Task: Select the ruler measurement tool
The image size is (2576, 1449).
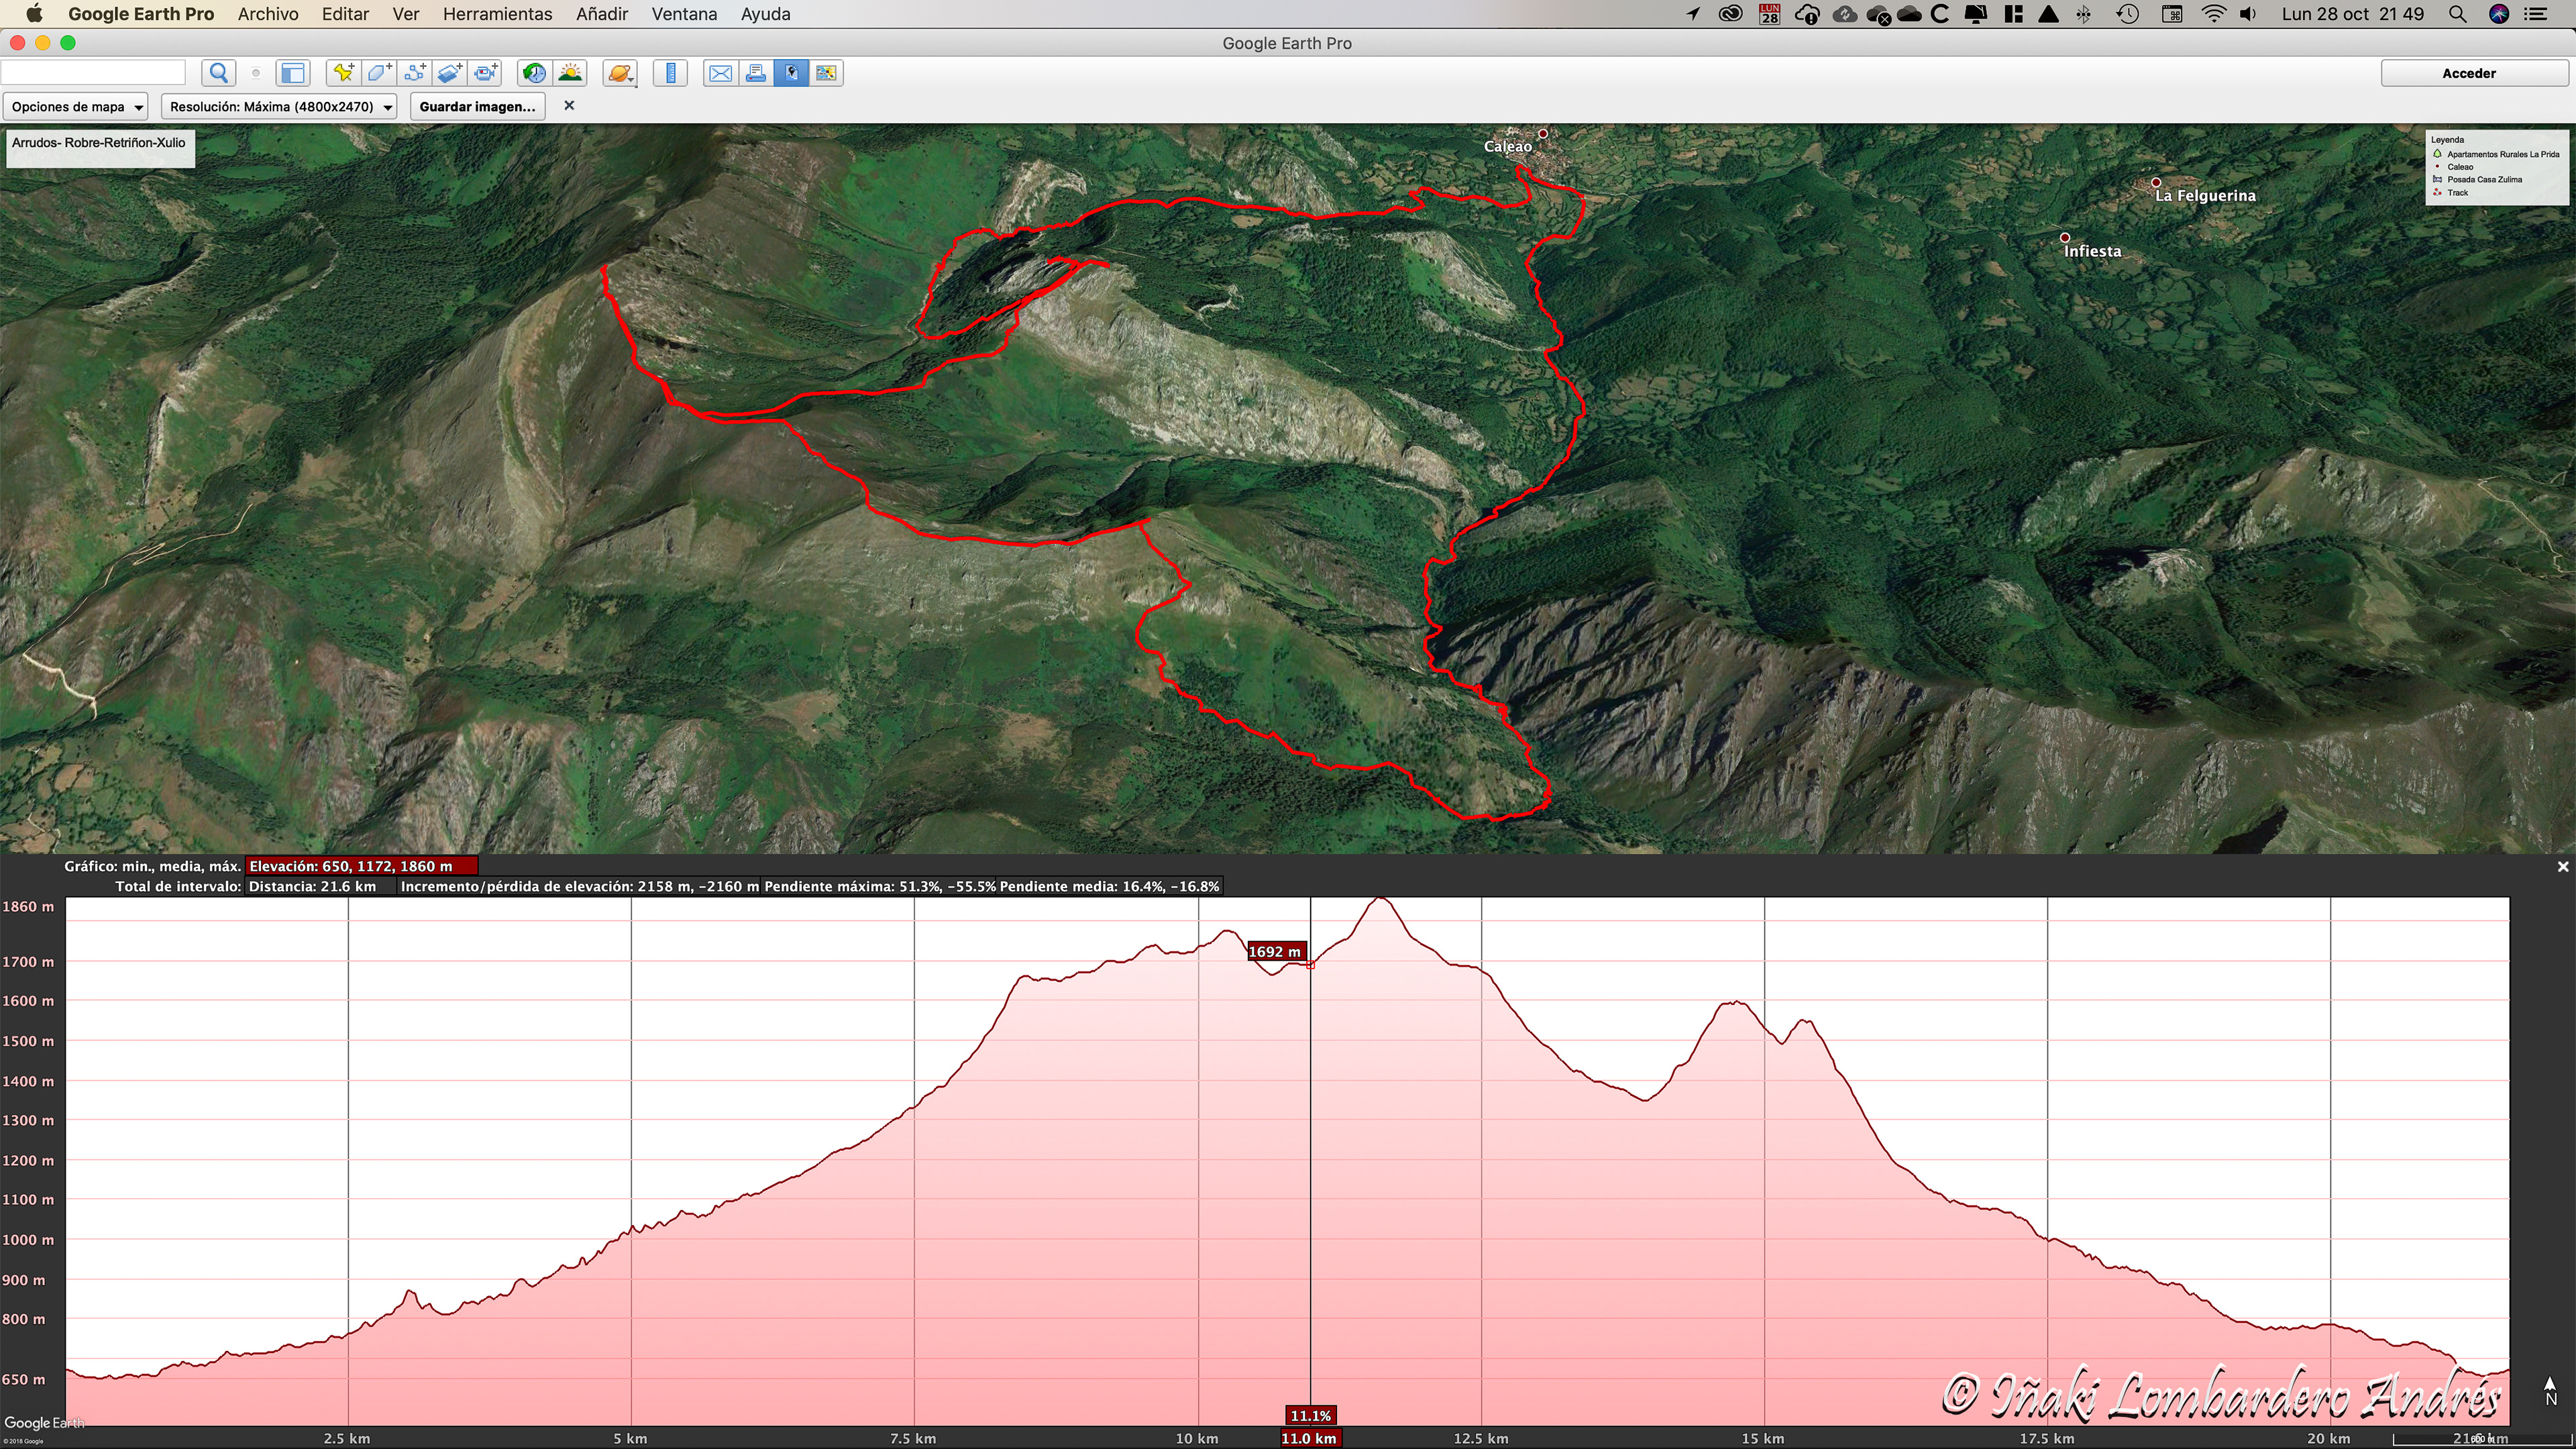Action: pyautogui.click(x=670, y=73)
